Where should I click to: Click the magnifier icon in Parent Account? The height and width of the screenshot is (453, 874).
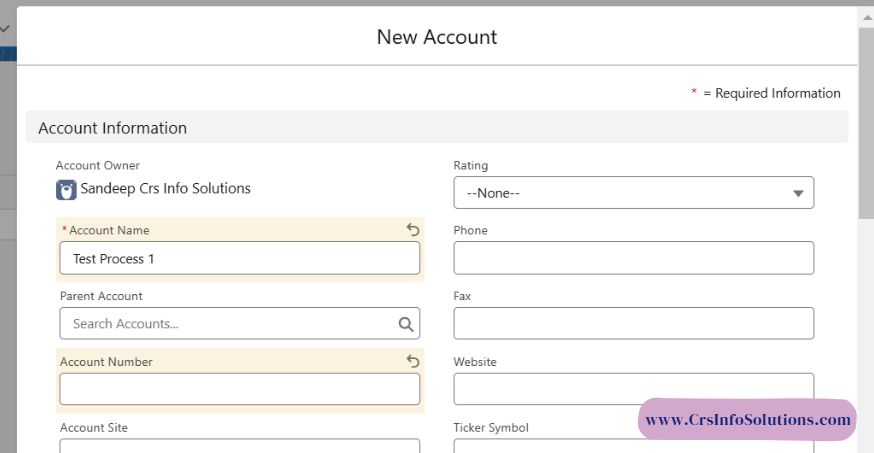[x=406, y=324]
